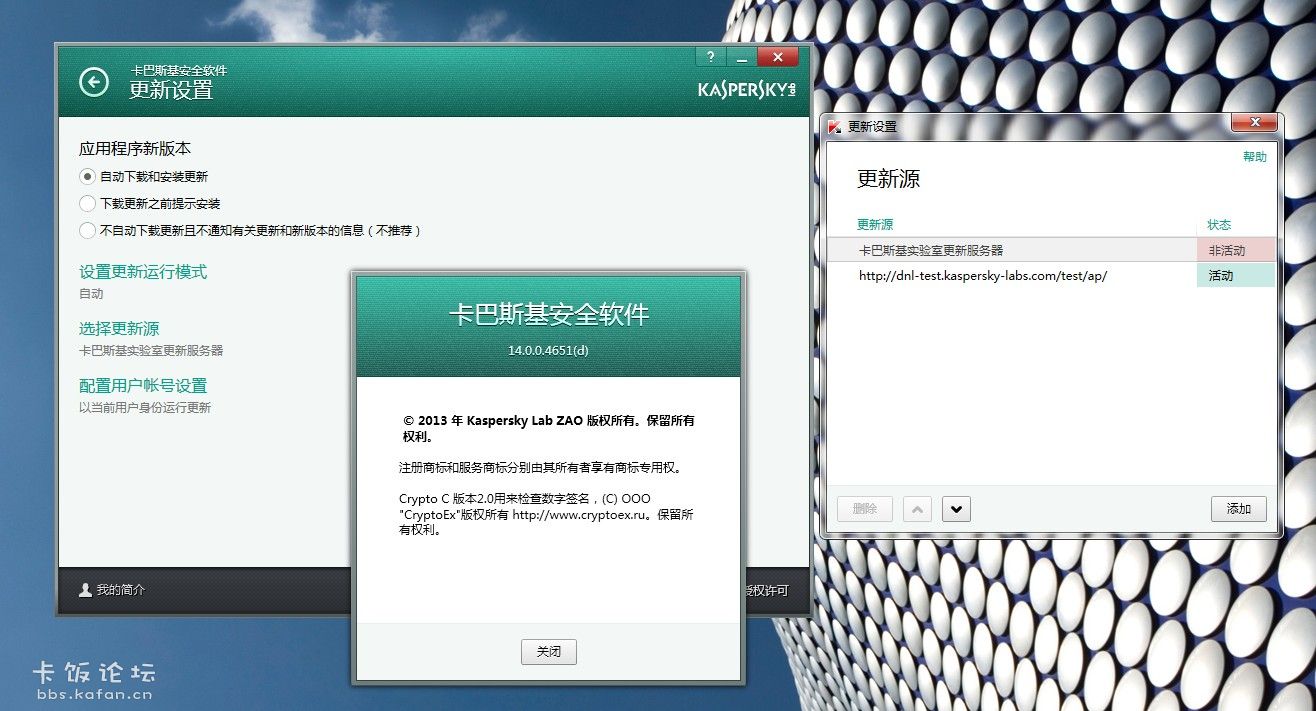Viewport: 1316px width, 711px height.
Task: Click version text 14.0.0.4651(d)
Action: click(x=548, y=350)
